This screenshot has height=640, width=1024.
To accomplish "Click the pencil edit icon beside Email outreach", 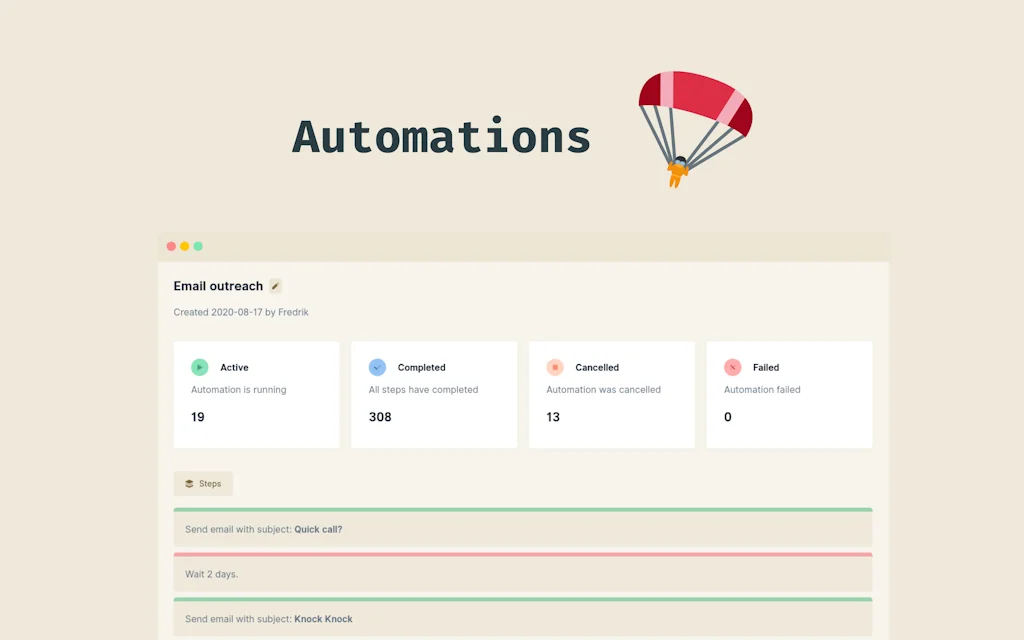I will click(x=275, y=286).
